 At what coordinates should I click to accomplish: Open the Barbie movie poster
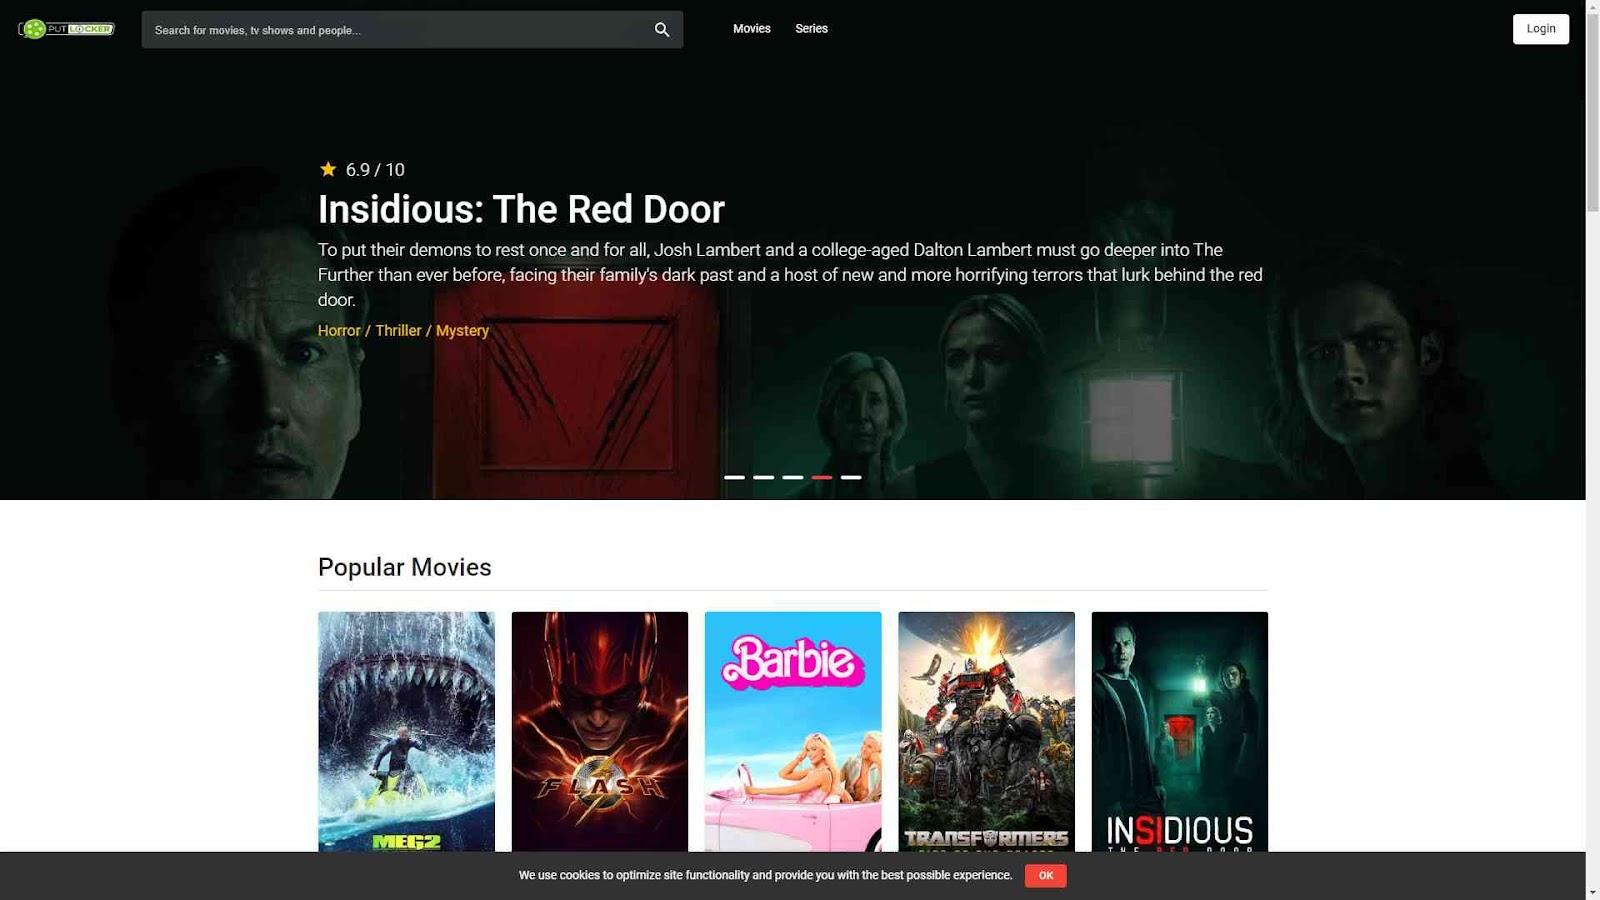(793, 732)
